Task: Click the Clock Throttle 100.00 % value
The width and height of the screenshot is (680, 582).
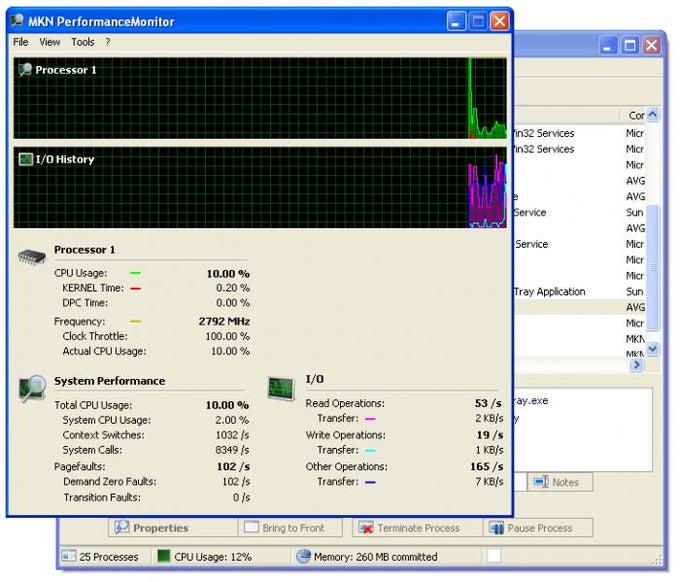Action: pos(228,337)
